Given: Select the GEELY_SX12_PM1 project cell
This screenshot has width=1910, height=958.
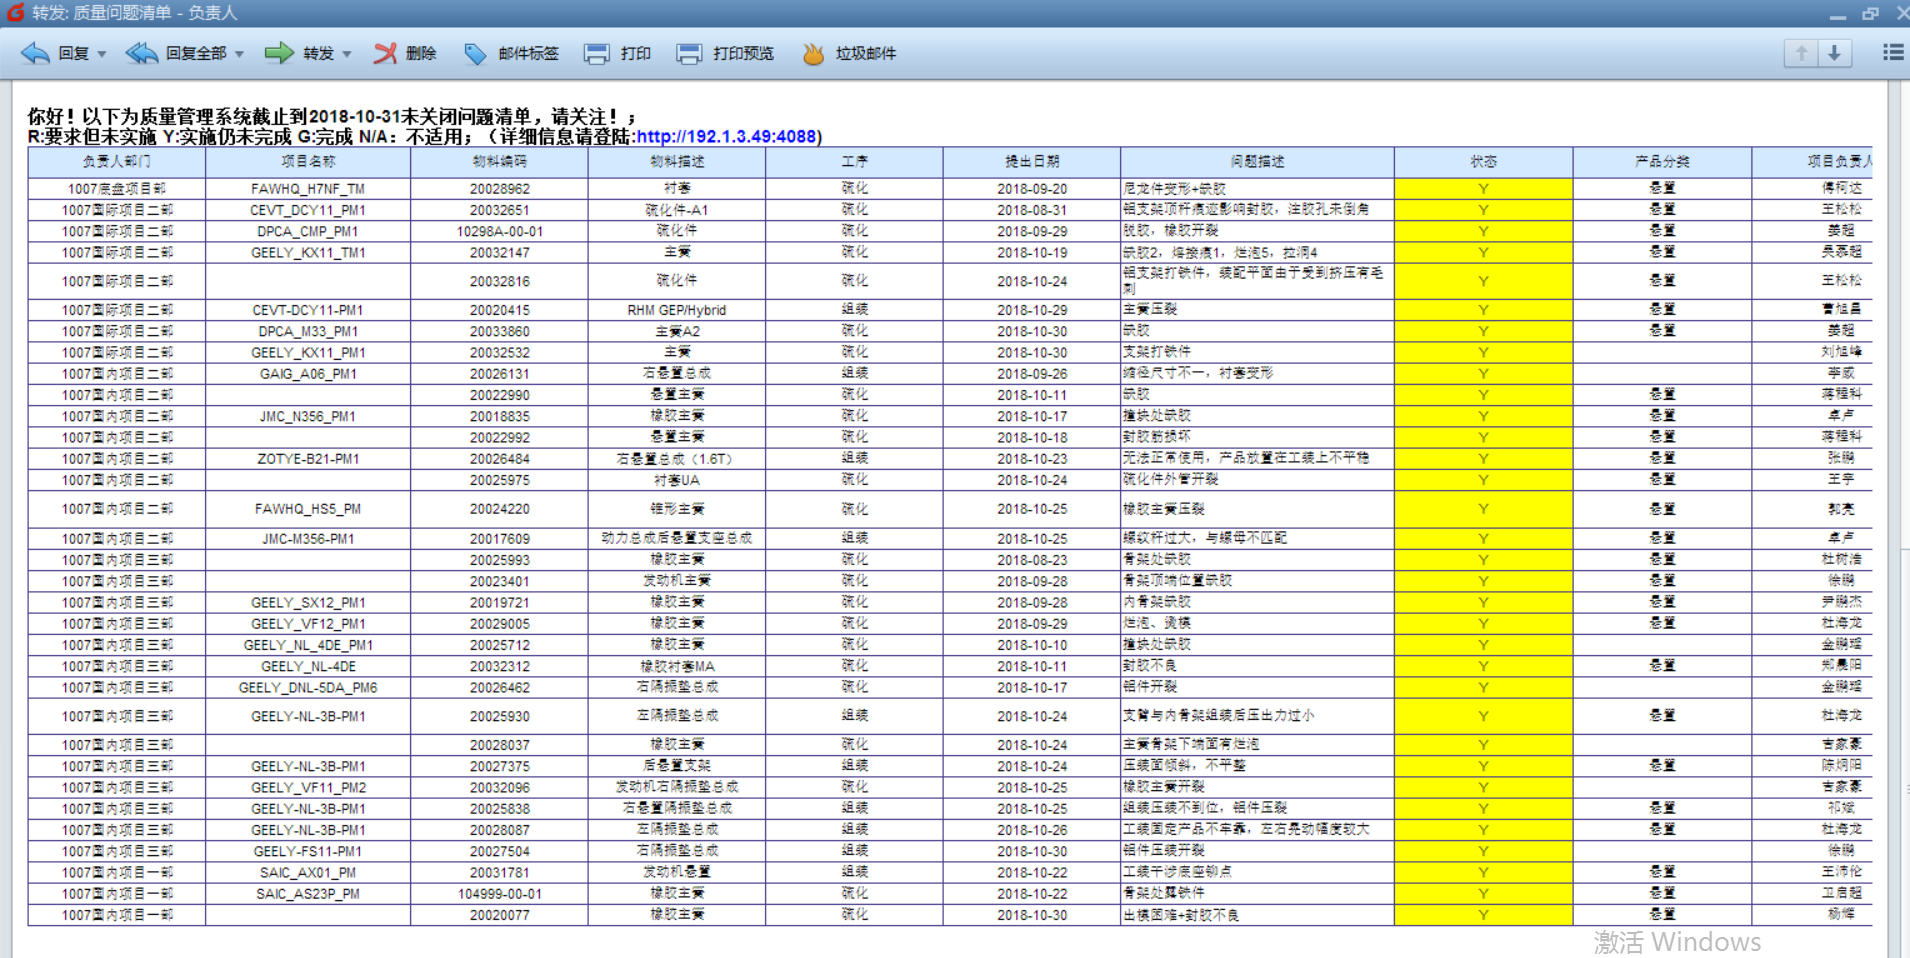Looking at the screenshot, I should [x=308, y=603].
